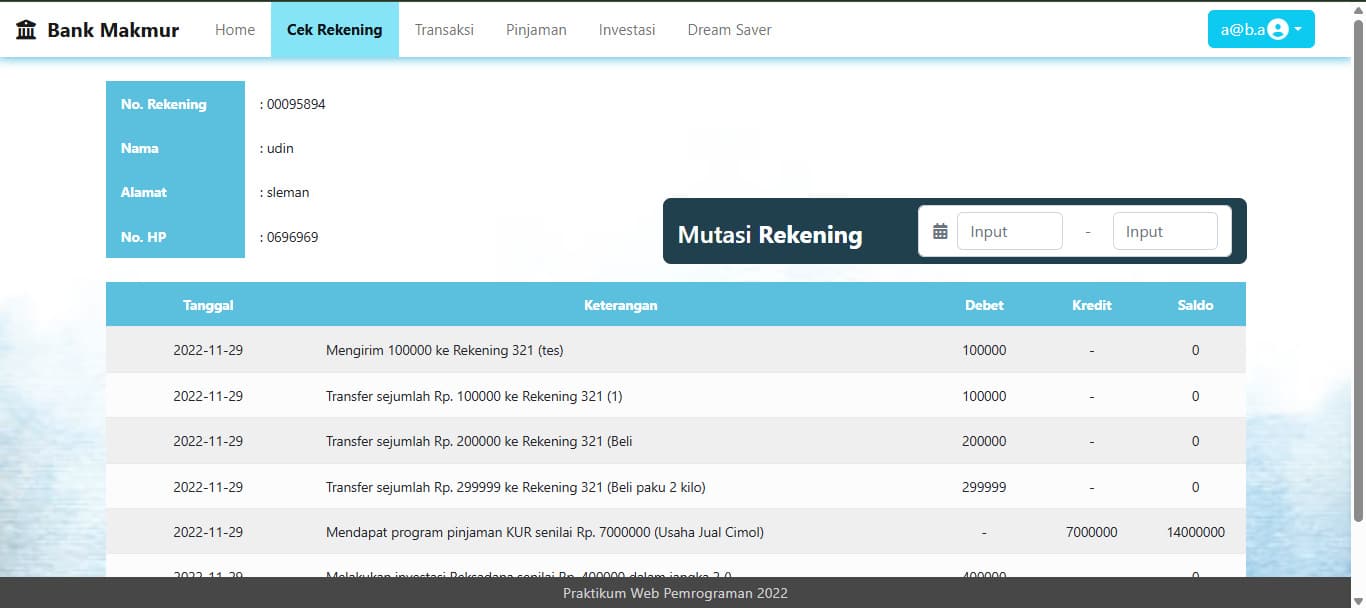The height and width of the screenshot is (608, 1366).
Task: Select the Cek Rekening tab
Action: coord(334,29)
